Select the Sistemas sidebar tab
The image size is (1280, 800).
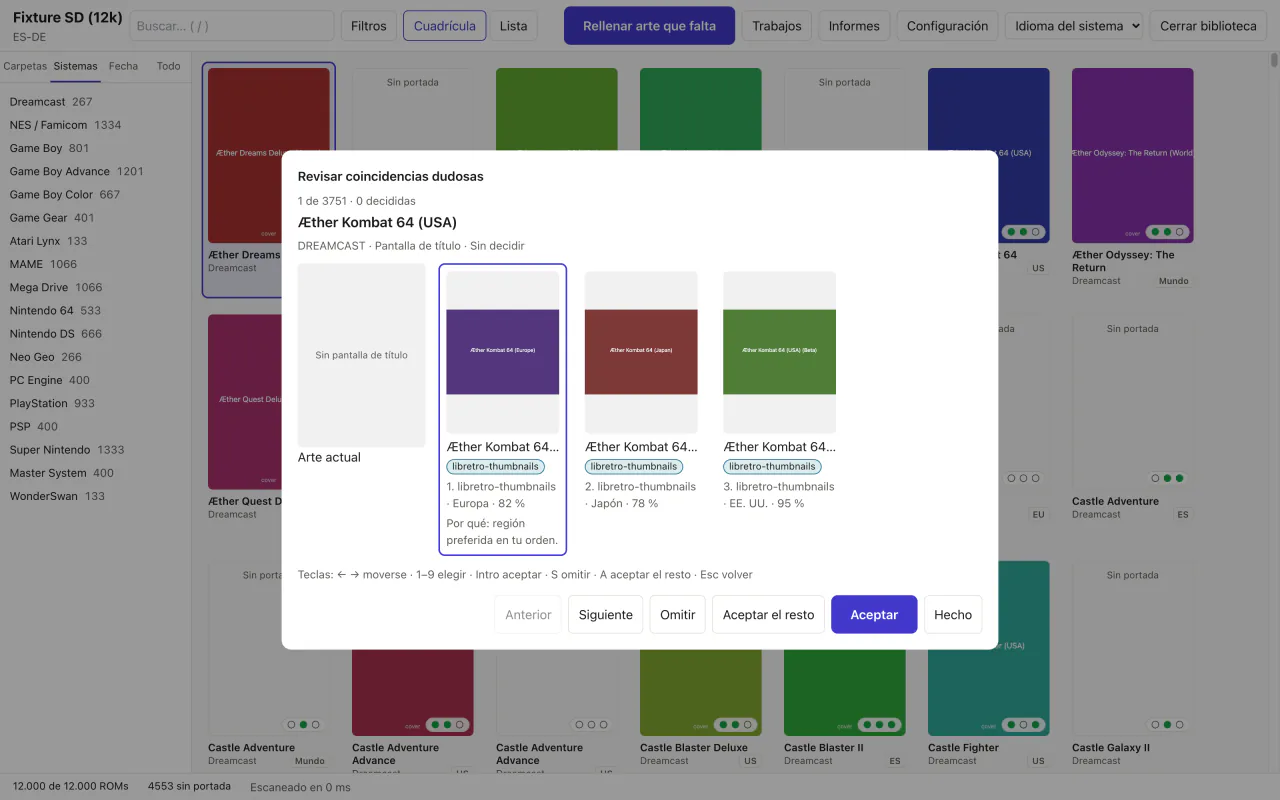[76, 66]
